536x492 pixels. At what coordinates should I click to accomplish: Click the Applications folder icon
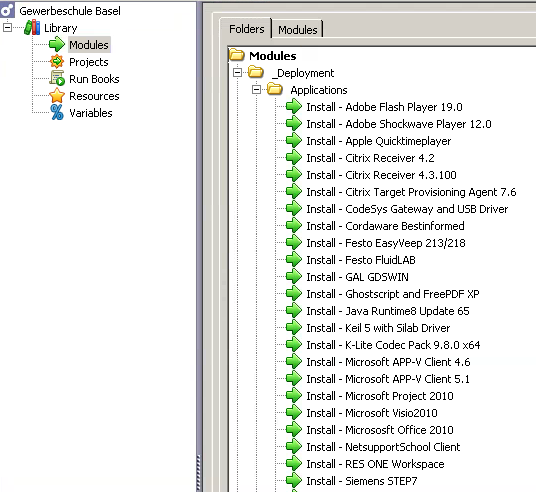tap(275, 90)
